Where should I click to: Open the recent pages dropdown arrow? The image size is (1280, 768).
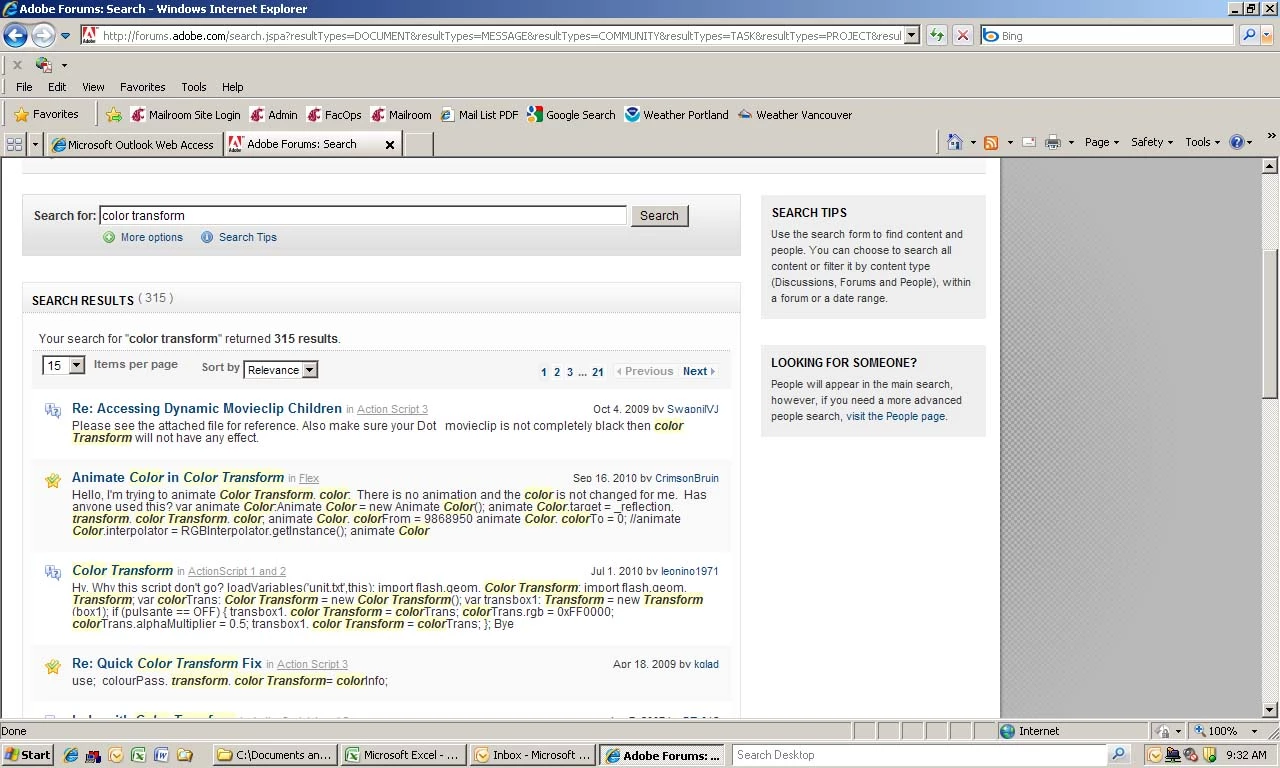[x=65, y=36]
